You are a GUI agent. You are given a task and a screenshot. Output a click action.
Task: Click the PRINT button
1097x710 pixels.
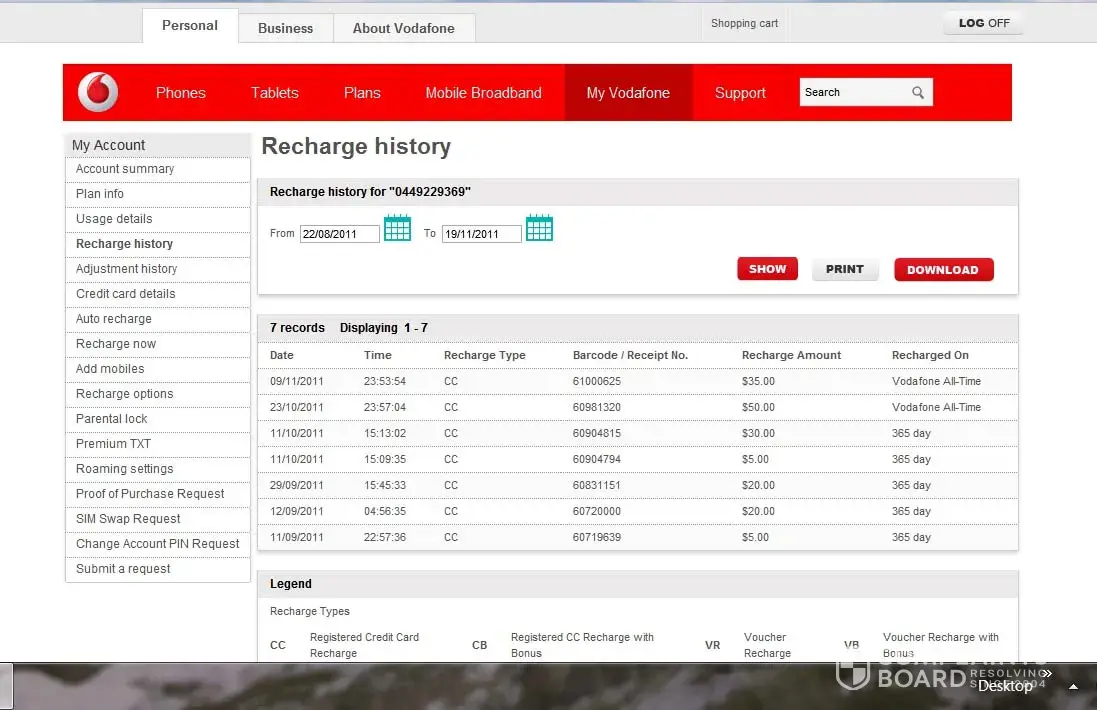(844, 269)
